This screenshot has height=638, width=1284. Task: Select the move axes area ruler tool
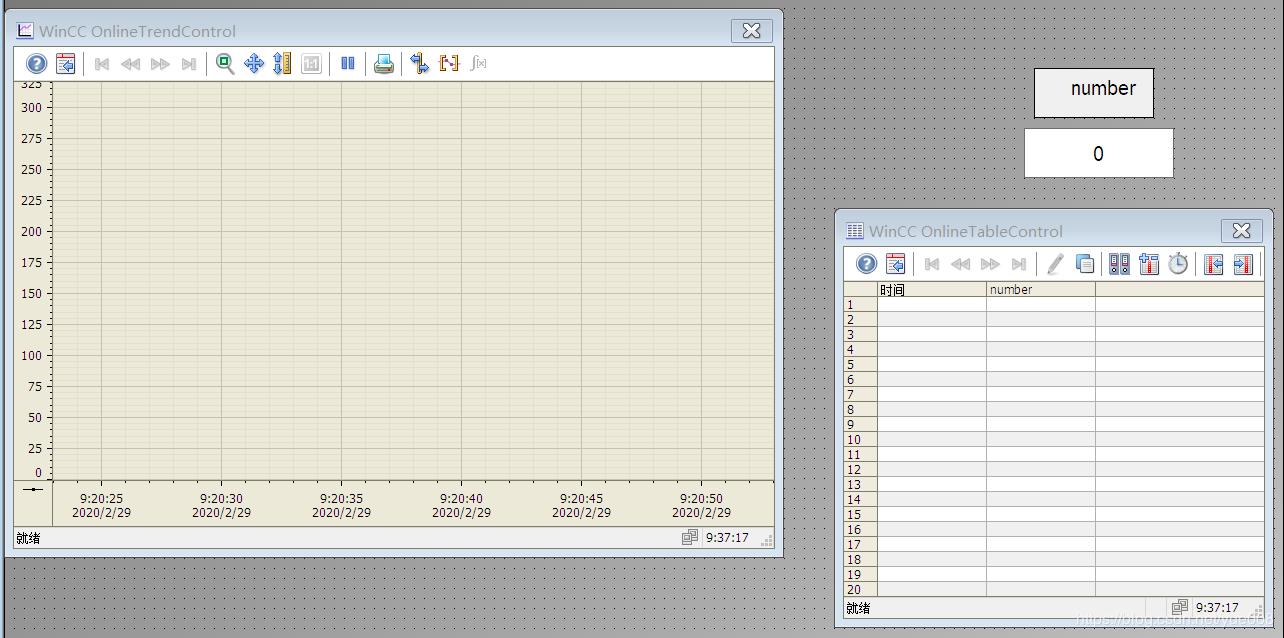pos(283,64)
